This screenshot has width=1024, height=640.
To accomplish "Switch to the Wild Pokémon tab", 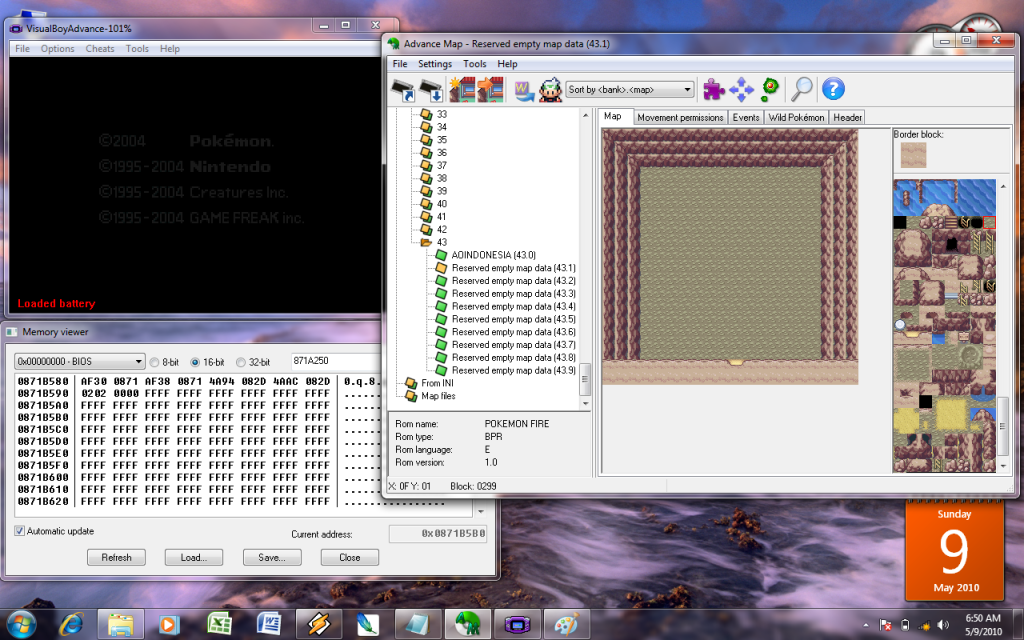I will [796, 118].
